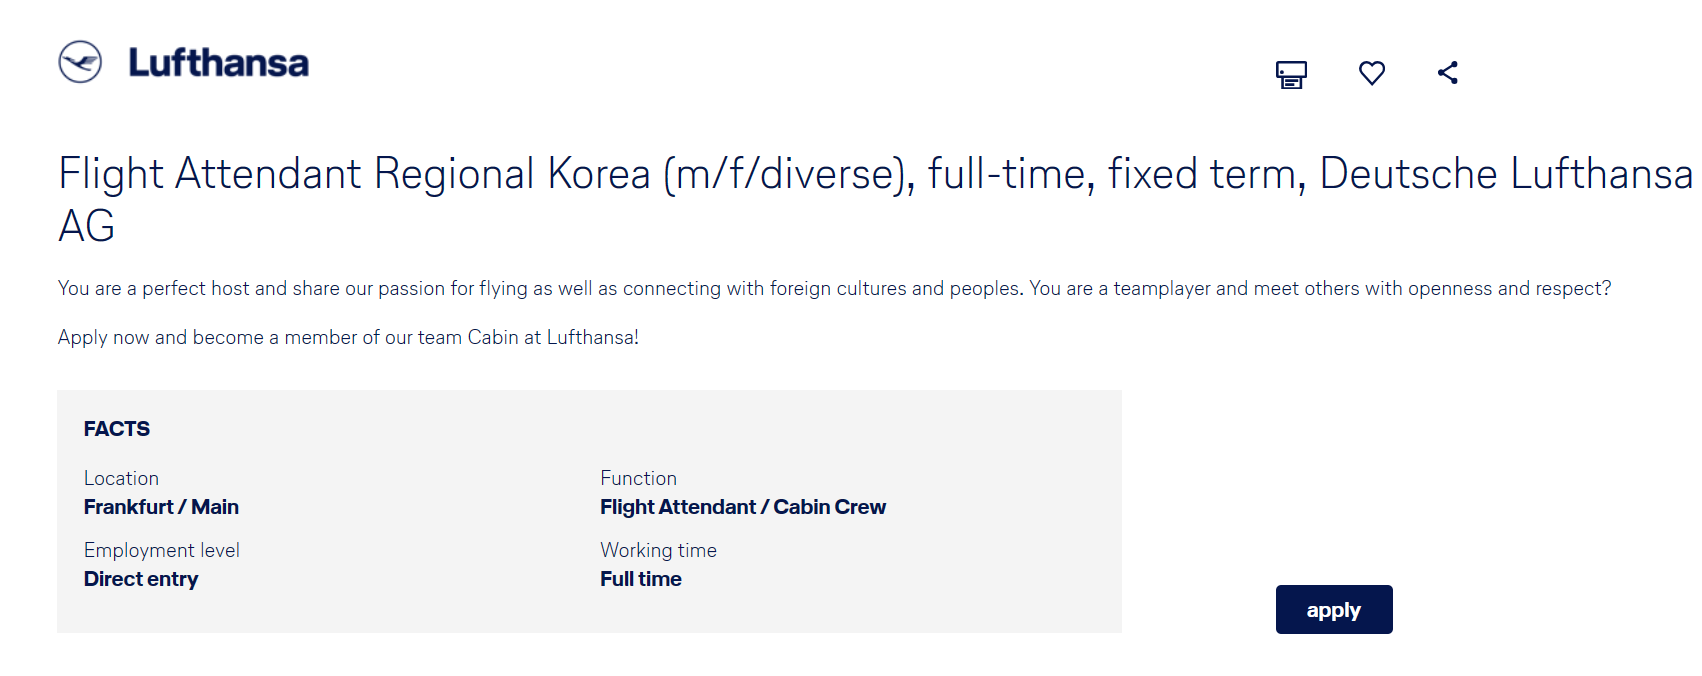Image resolution: width=1702 pixels, height=676 pixels.
Task: Share this job using the share icon
Action: click(x=1447, y=72)
